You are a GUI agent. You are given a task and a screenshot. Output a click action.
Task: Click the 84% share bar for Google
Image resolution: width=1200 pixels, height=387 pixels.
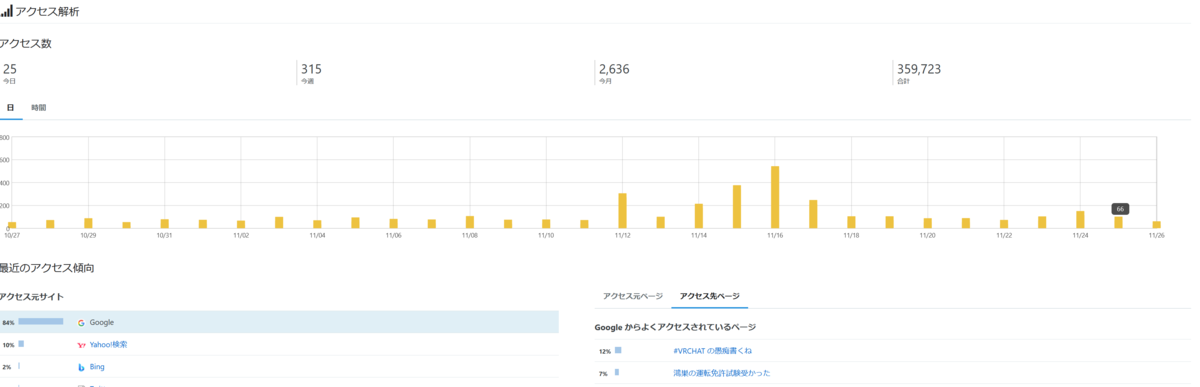(41, 322)
